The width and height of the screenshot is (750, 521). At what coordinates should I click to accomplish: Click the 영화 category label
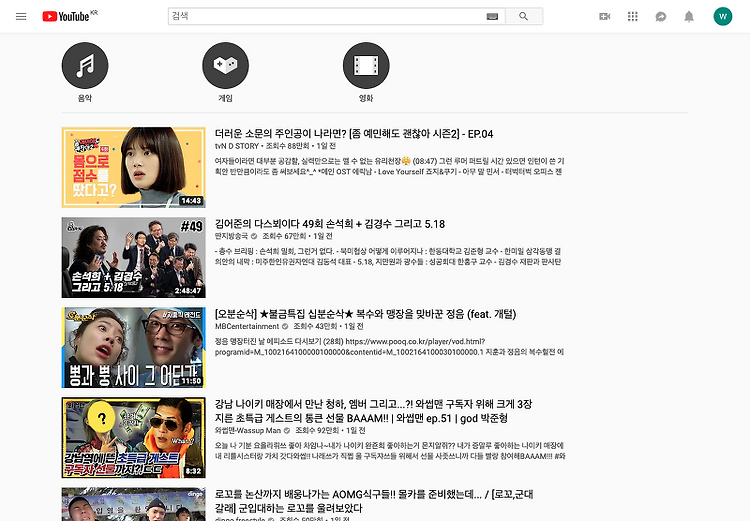pos(366,98)
